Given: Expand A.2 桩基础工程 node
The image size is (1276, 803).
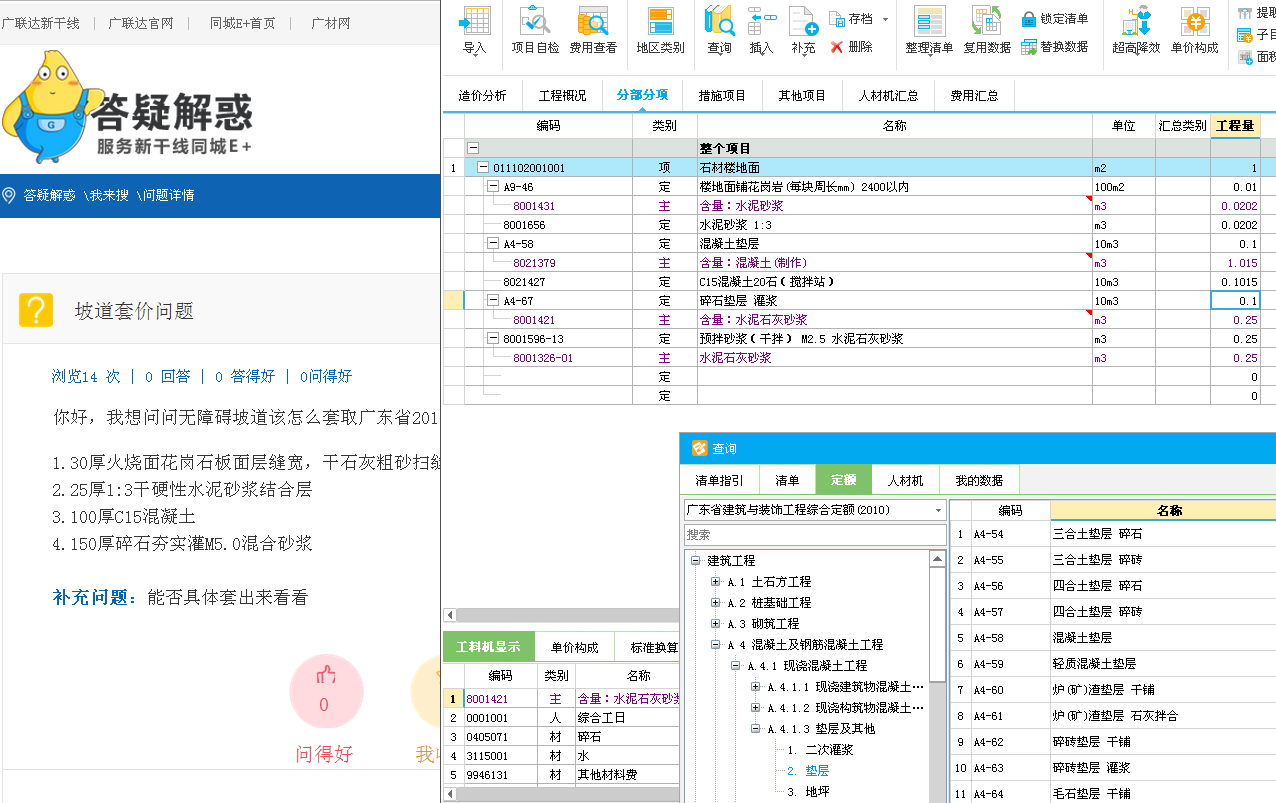Looking at the screenshot, I should click(x=715, y=603).
